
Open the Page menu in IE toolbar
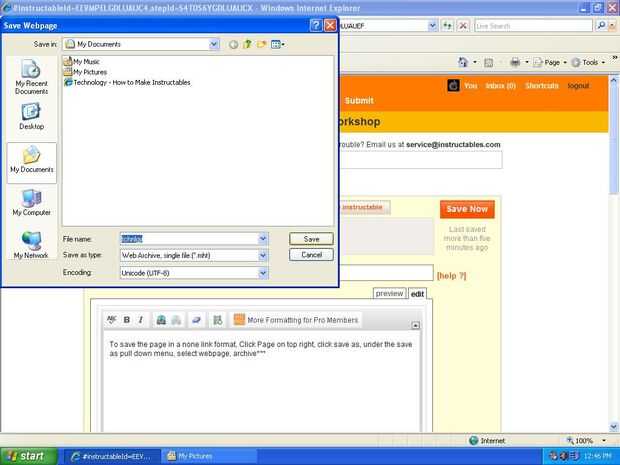click(550, 62)
